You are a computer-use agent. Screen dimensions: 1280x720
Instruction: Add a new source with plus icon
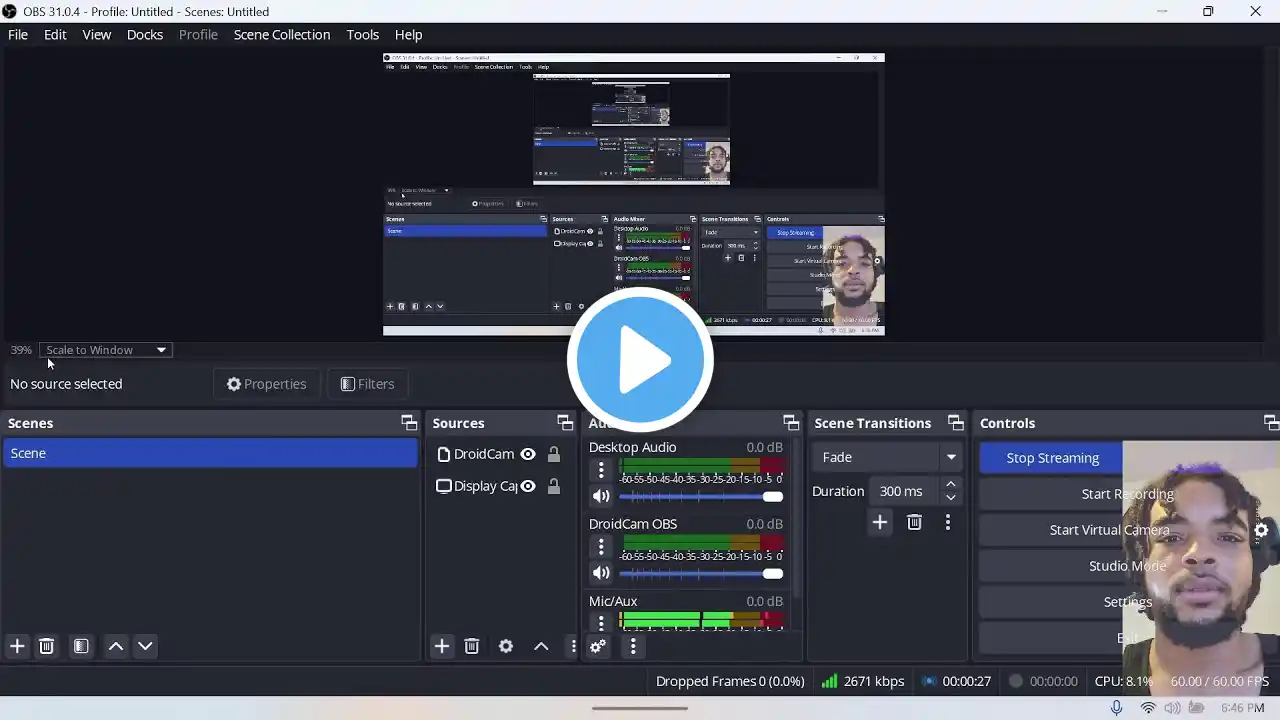[442, 646]
